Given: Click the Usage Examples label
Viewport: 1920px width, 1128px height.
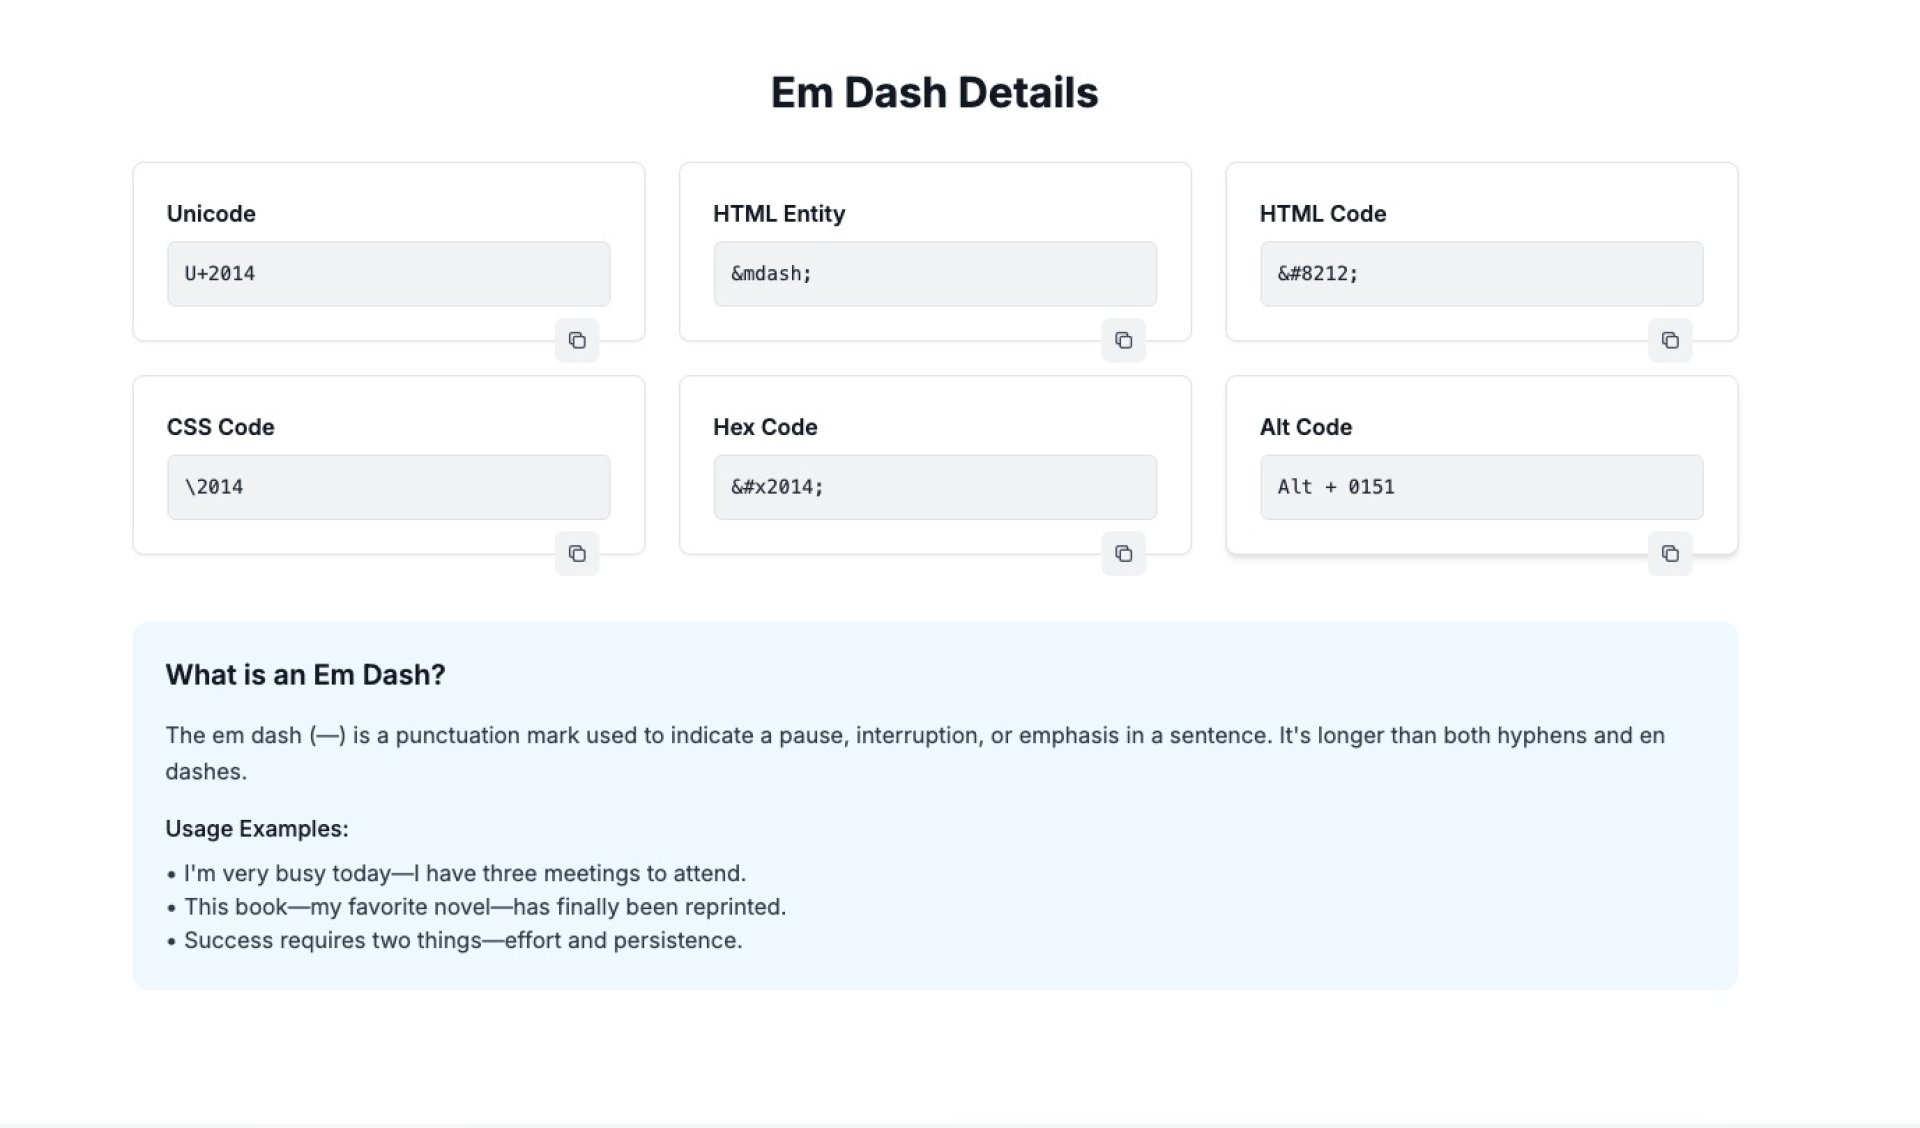Looking at the screenshot, I should pyautogui.click(x=257, y=829).
